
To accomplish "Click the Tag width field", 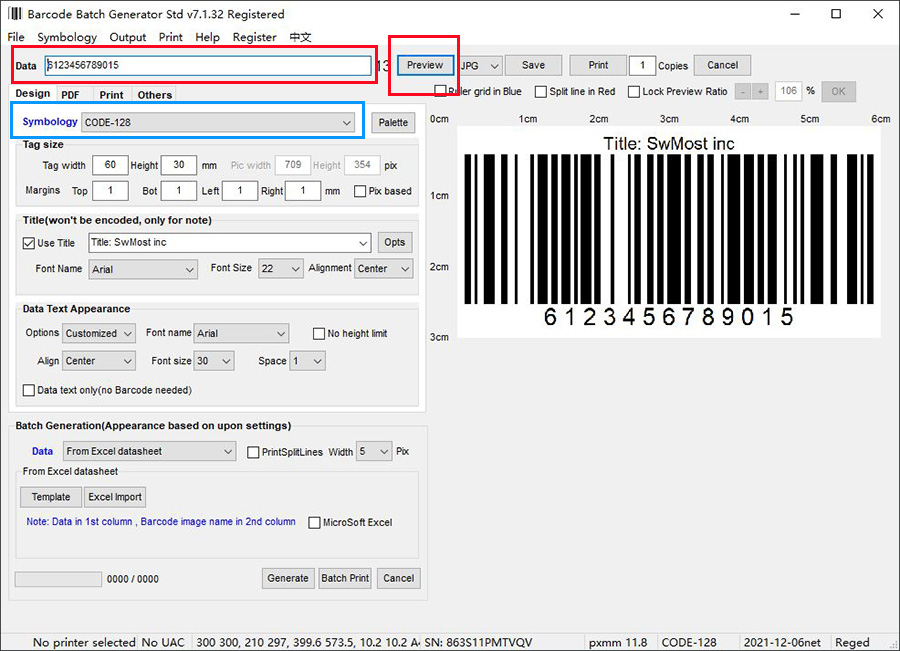I will 110,165.
